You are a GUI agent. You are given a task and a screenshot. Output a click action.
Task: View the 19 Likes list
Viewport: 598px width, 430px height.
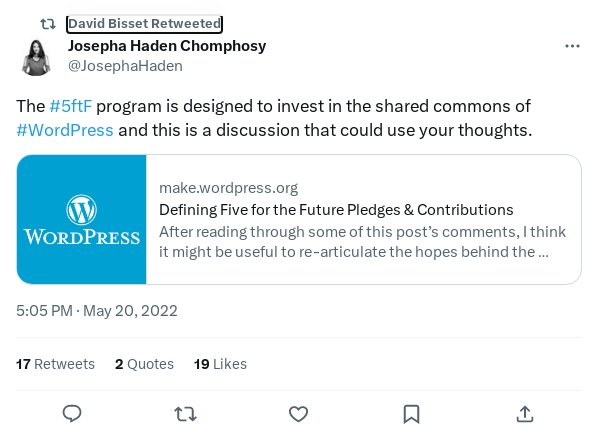point(220,364)
